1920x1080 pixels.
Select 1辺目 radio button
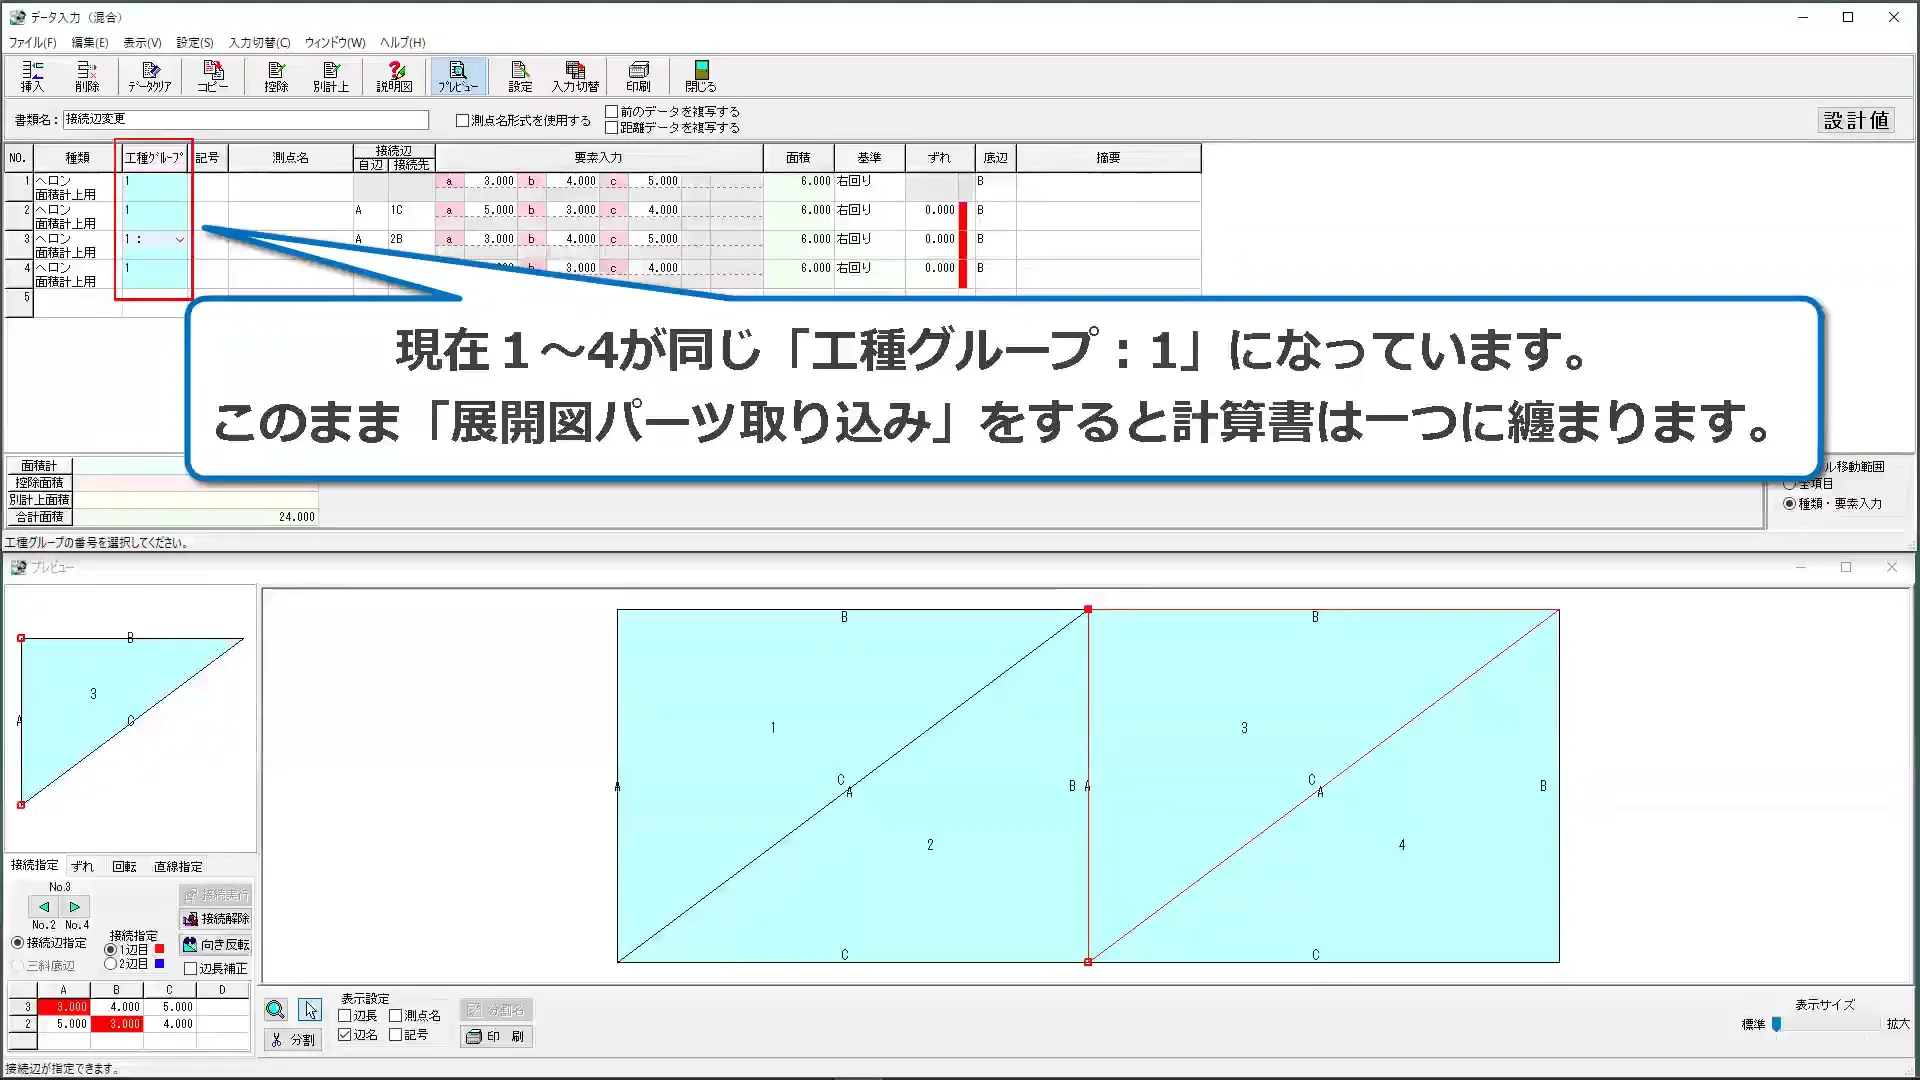tap(111, 950)
